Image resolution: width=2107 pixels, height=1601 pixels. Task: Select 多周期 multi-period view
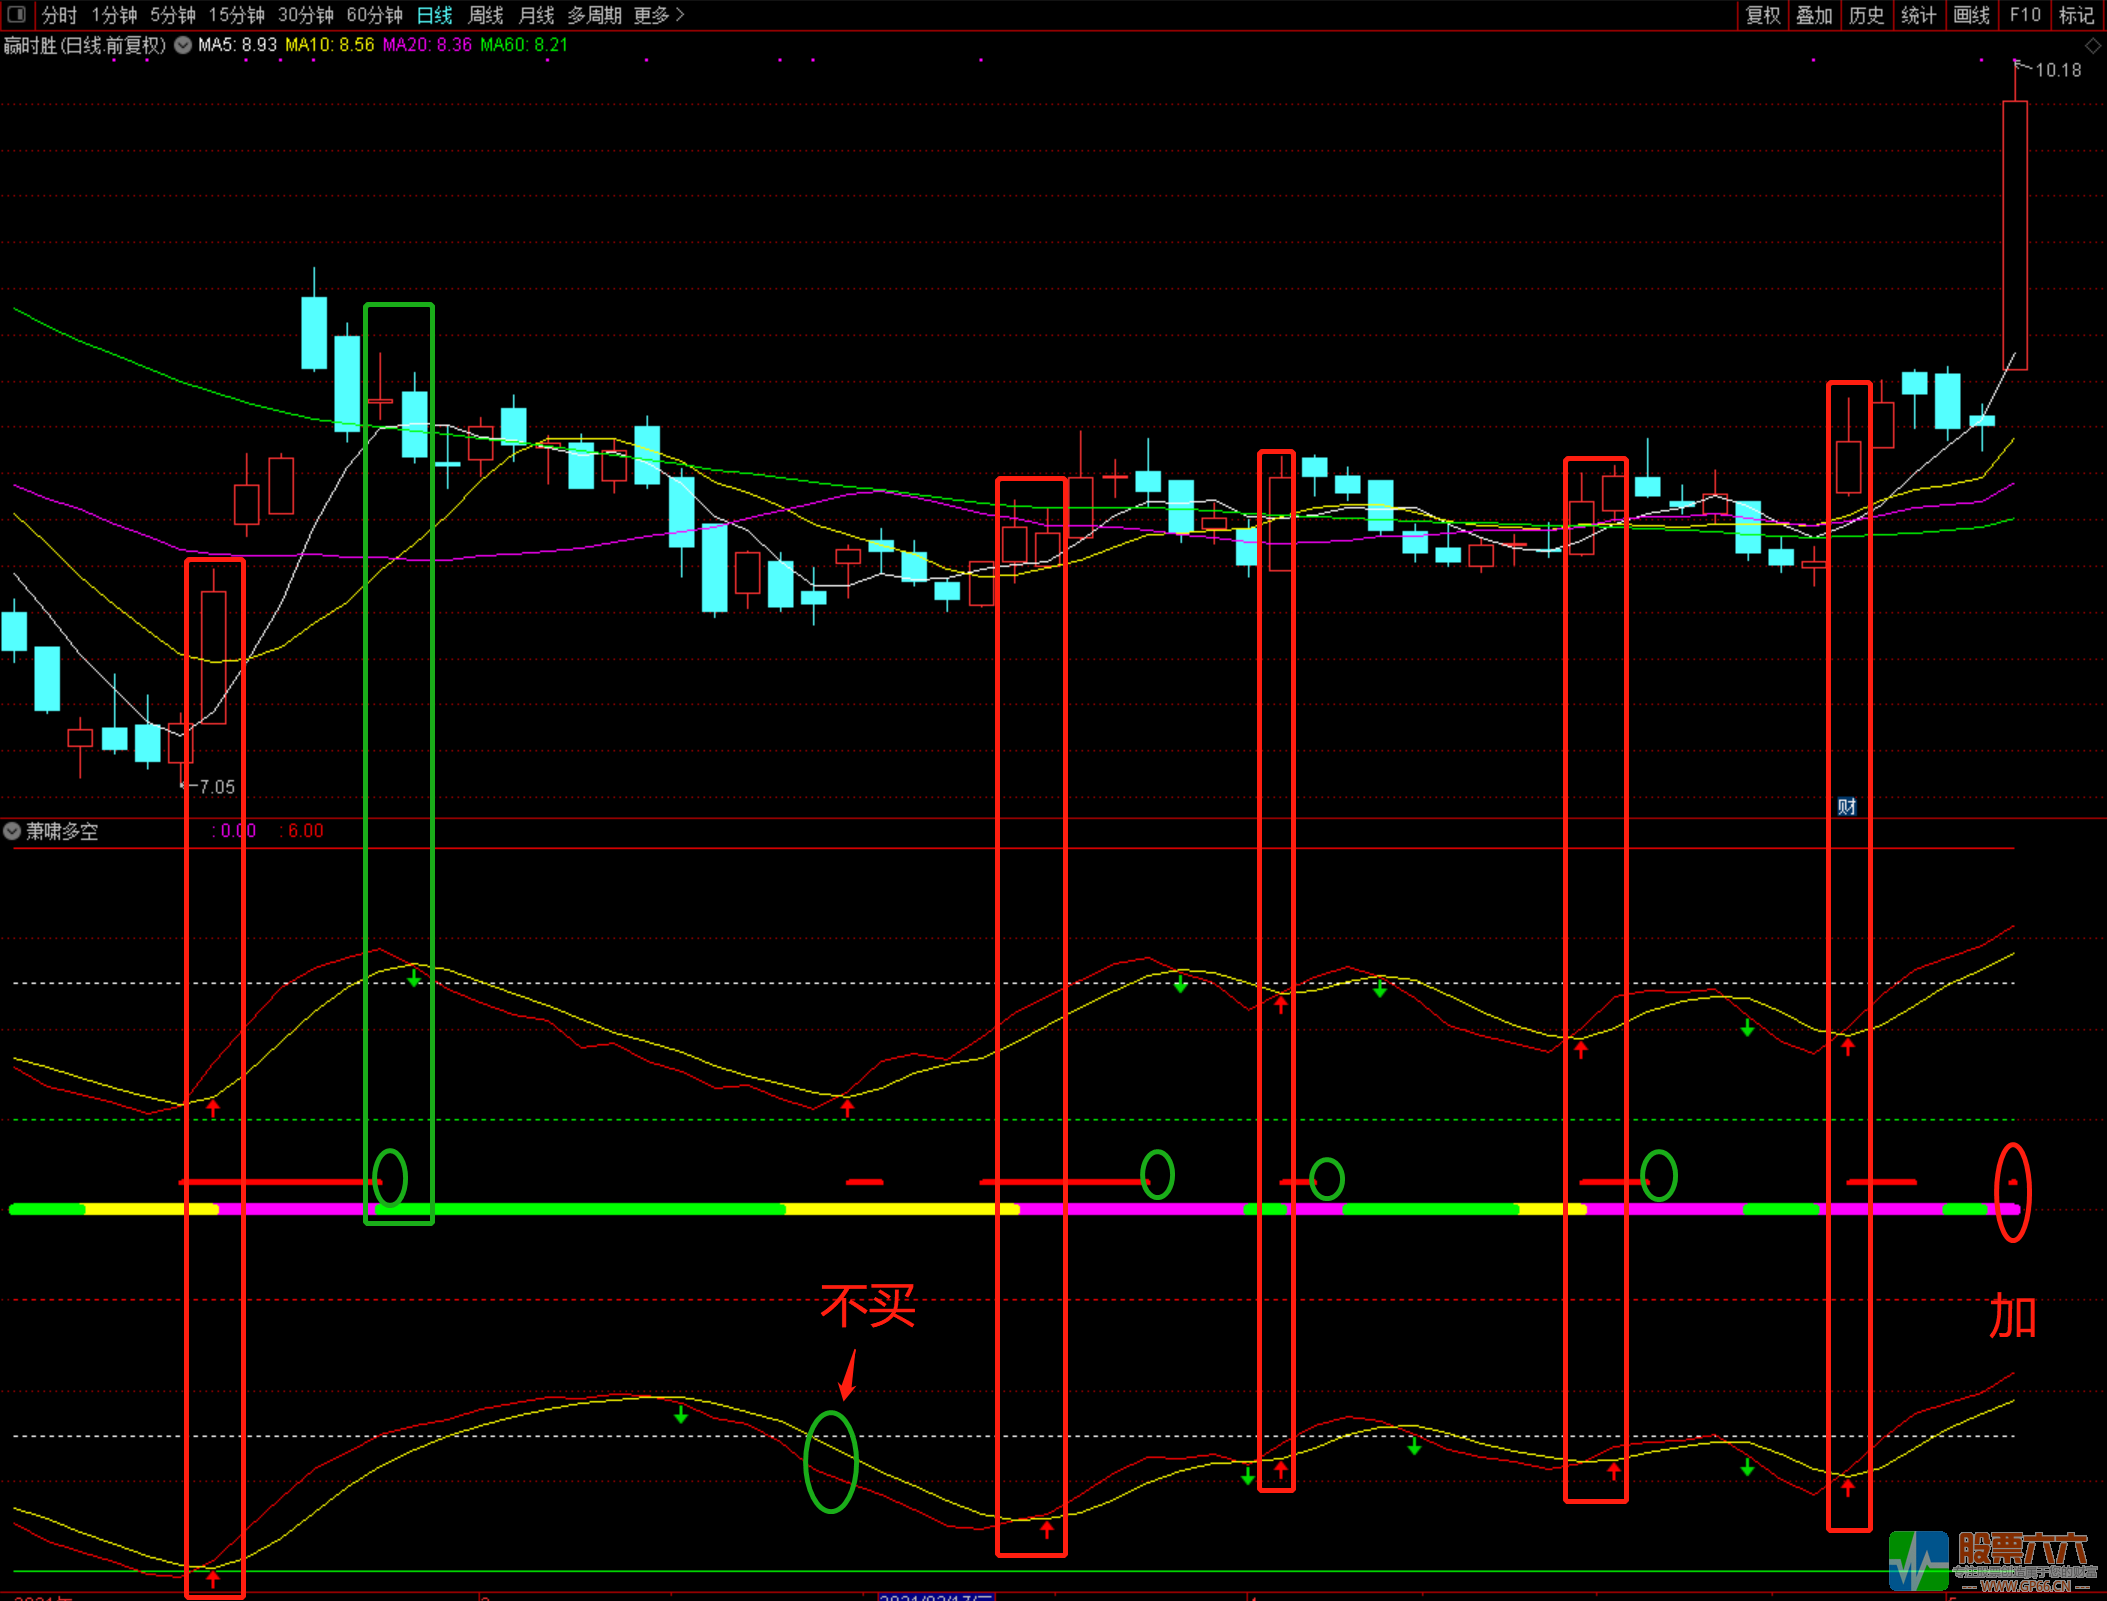[594, 15]
